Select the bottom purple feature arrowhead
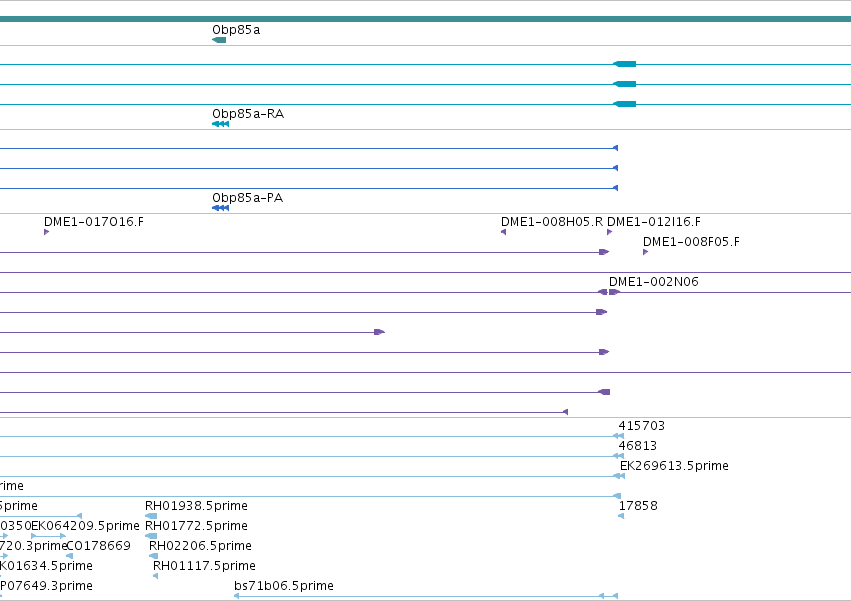851x601 pixels. coord(565,412)
